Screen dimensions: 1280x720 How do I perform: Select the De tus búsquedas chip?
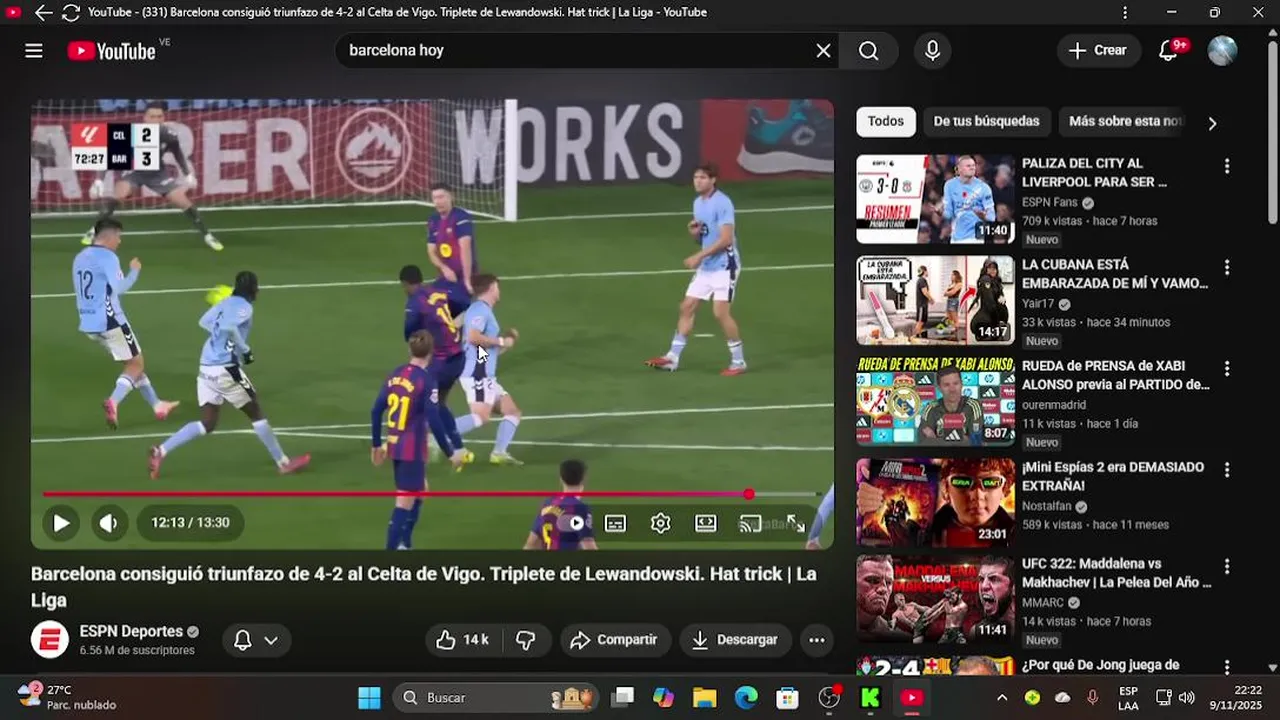986,121
